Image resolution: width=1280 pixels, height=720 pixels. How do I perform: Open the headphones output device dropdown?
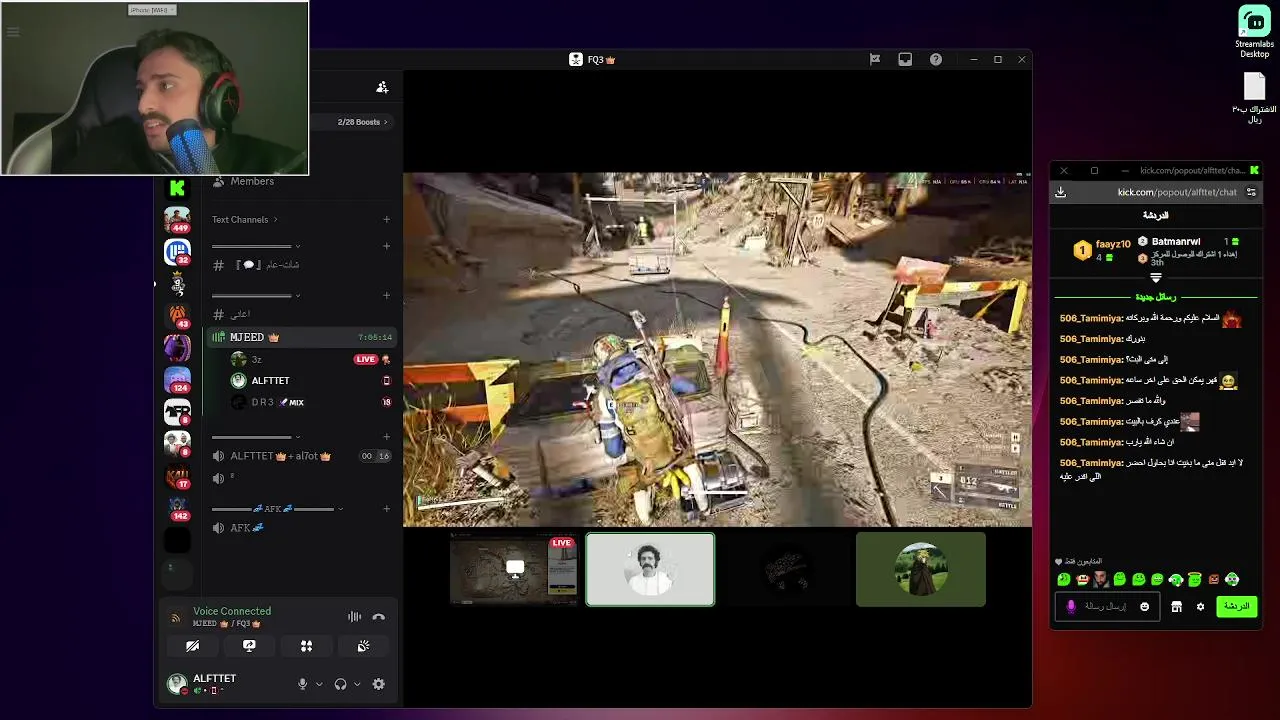[357, 684]
